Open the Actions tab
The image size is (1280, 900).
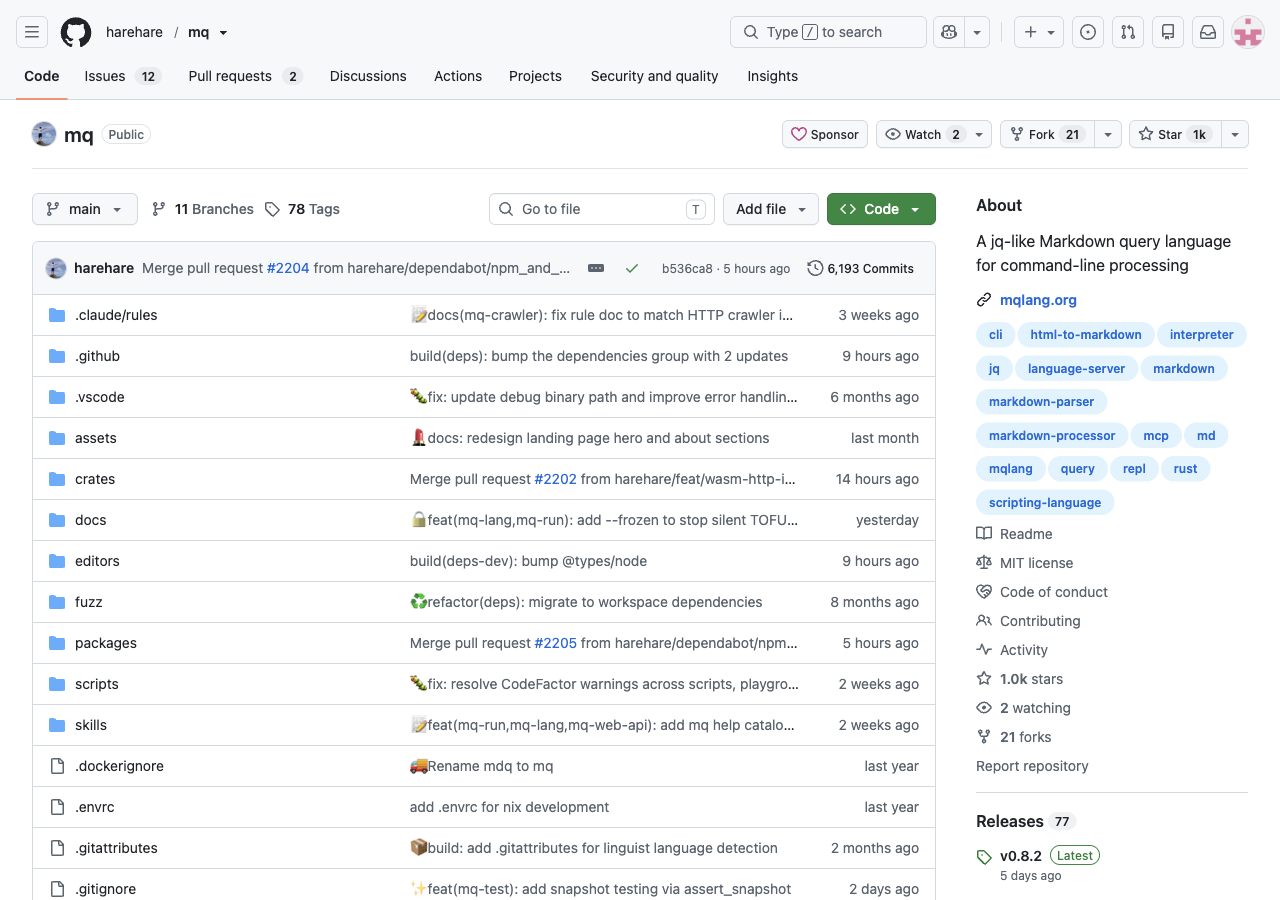458,76
